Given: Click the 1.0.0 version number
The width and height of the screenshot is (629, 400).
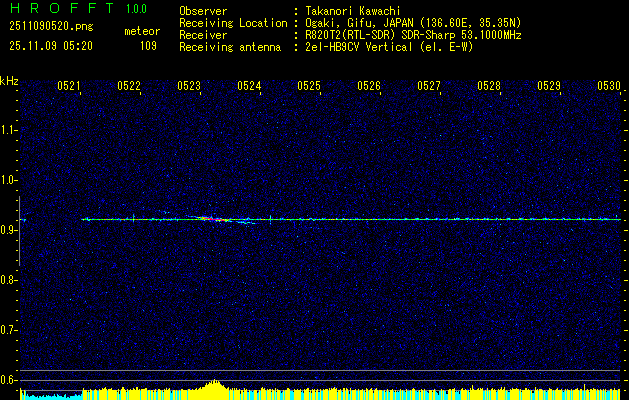Looking at the screenshot, I should [137, 9].
